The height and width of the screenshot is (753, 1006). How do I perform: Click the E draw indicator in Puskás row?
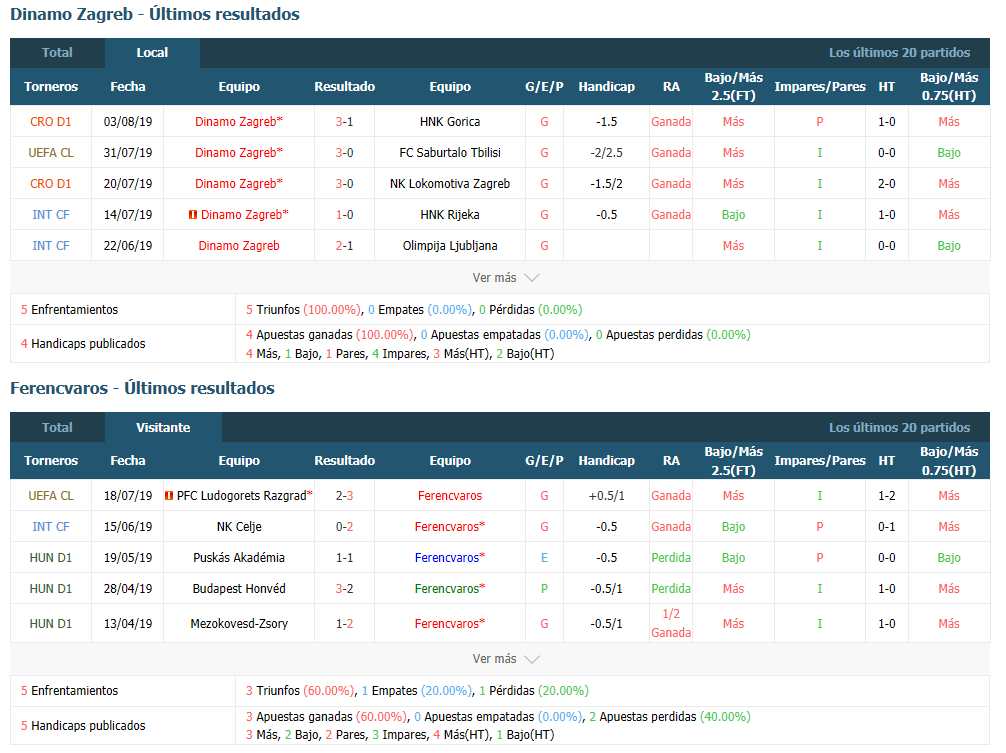click(x=544, y=557)
